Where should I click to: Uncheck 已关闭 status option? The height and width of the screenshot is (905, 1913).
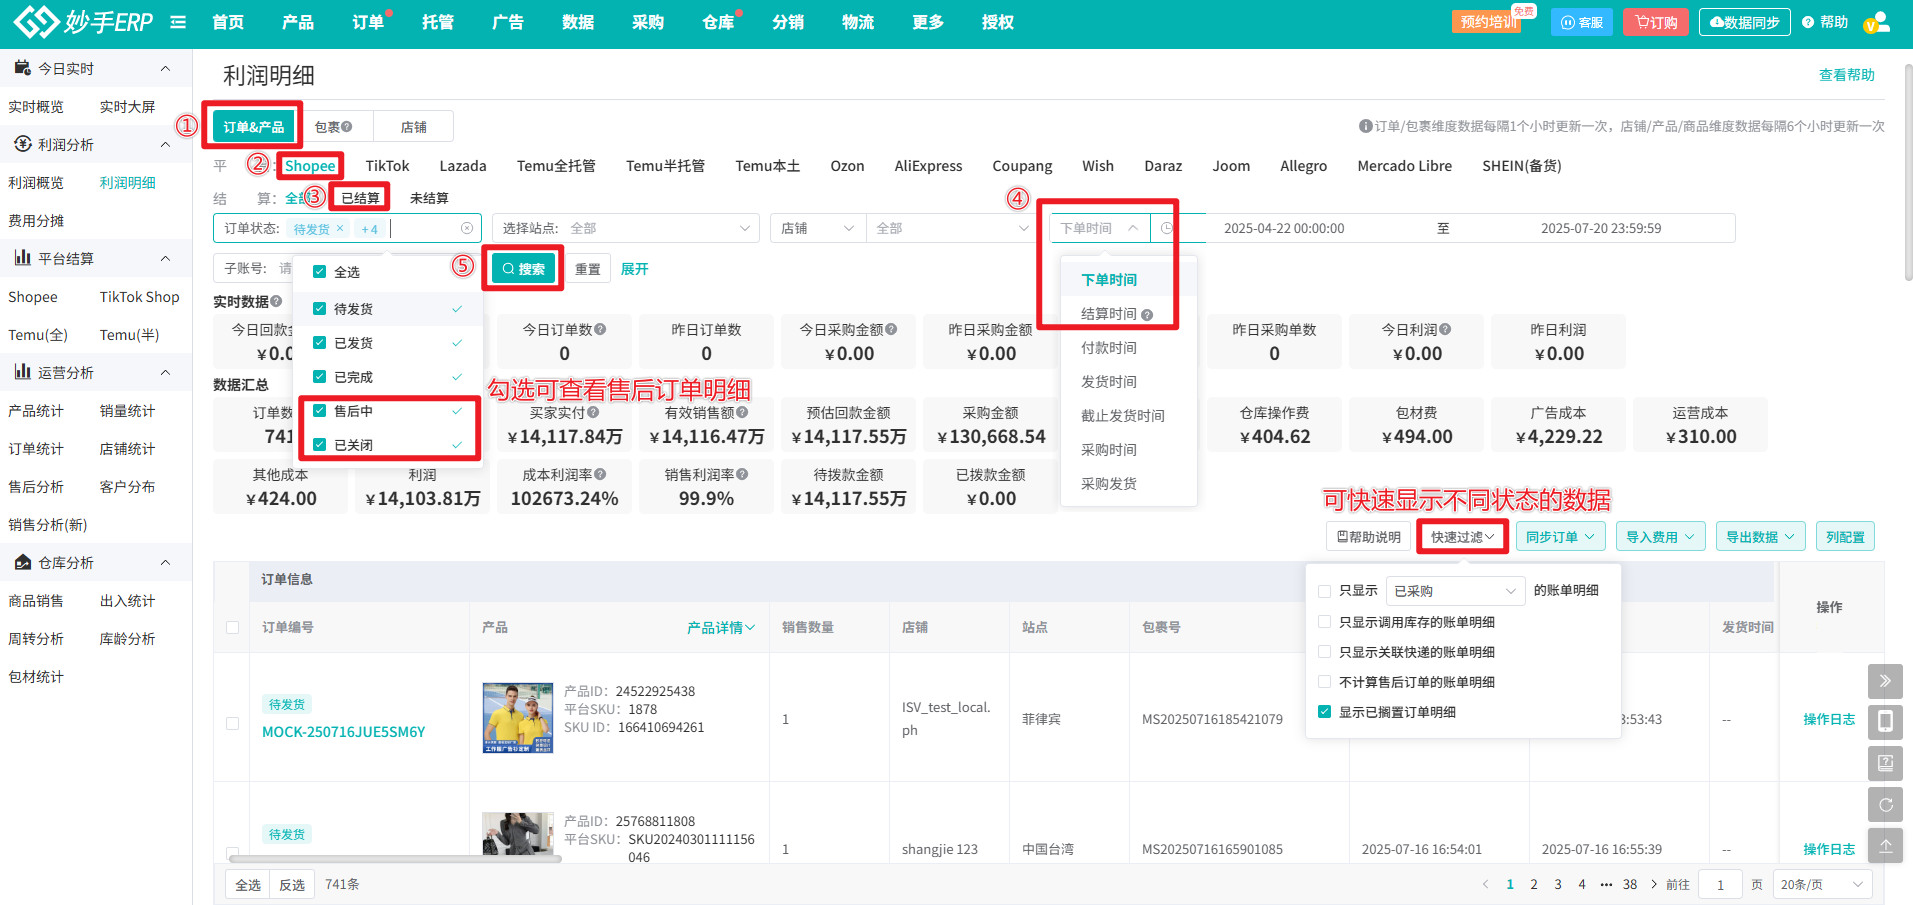click(x=320, y=445)
